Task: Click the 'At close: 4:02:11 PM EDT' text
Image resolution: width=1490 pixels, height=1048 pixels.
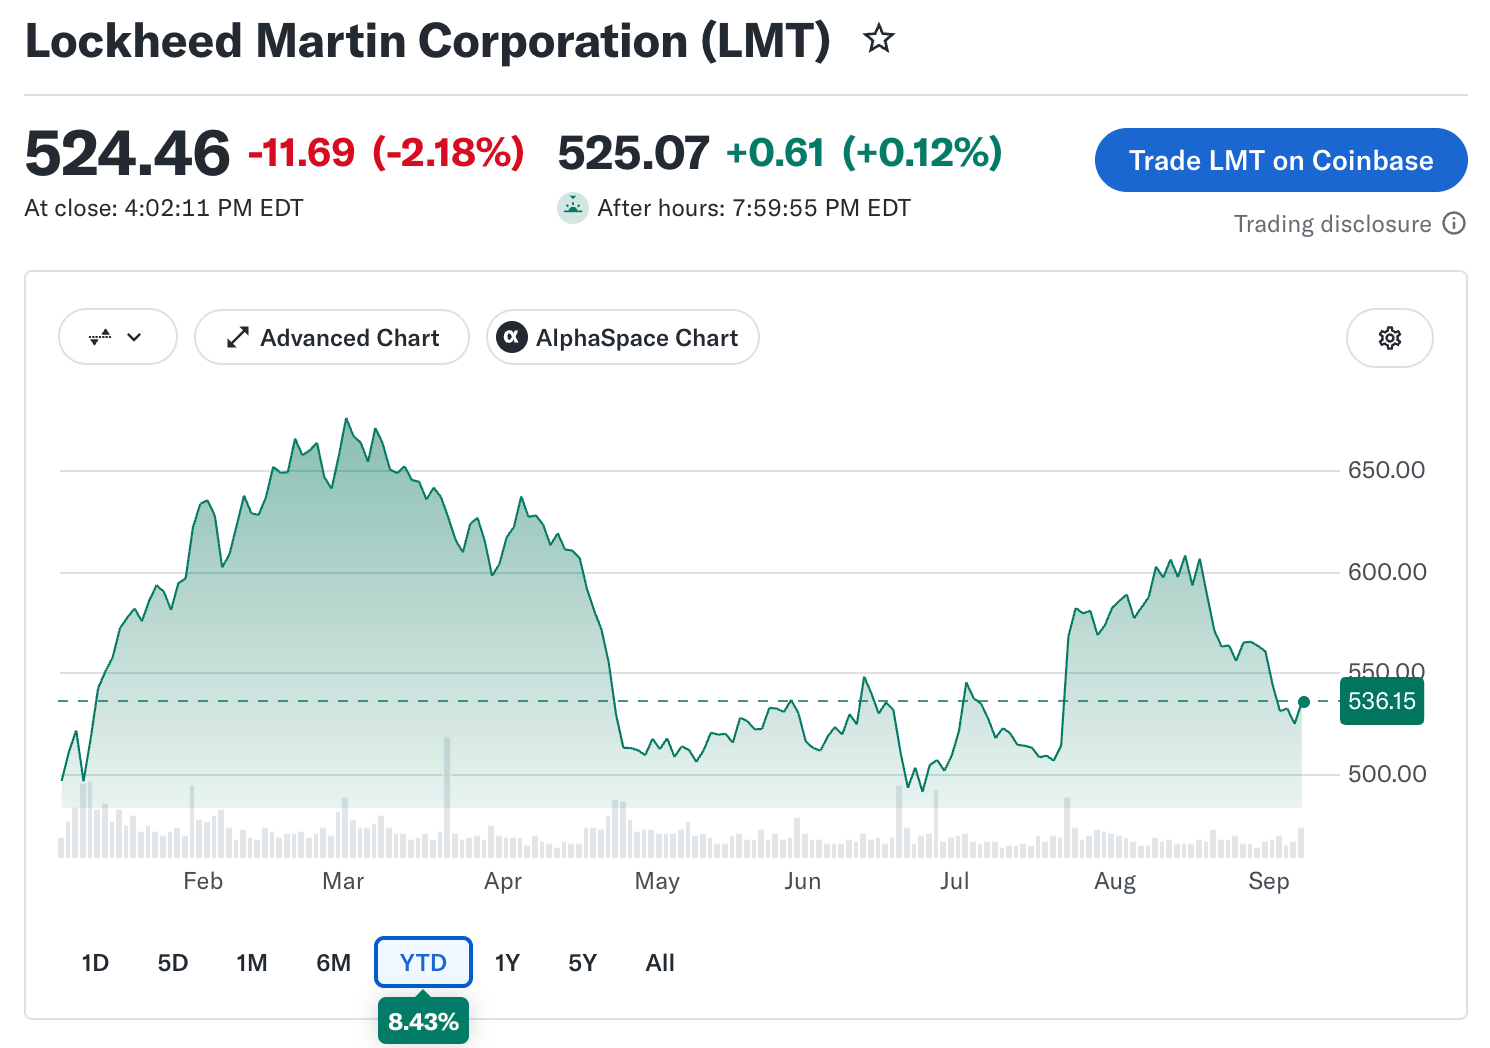Action: pyautogui.click(x=164, y=208)
